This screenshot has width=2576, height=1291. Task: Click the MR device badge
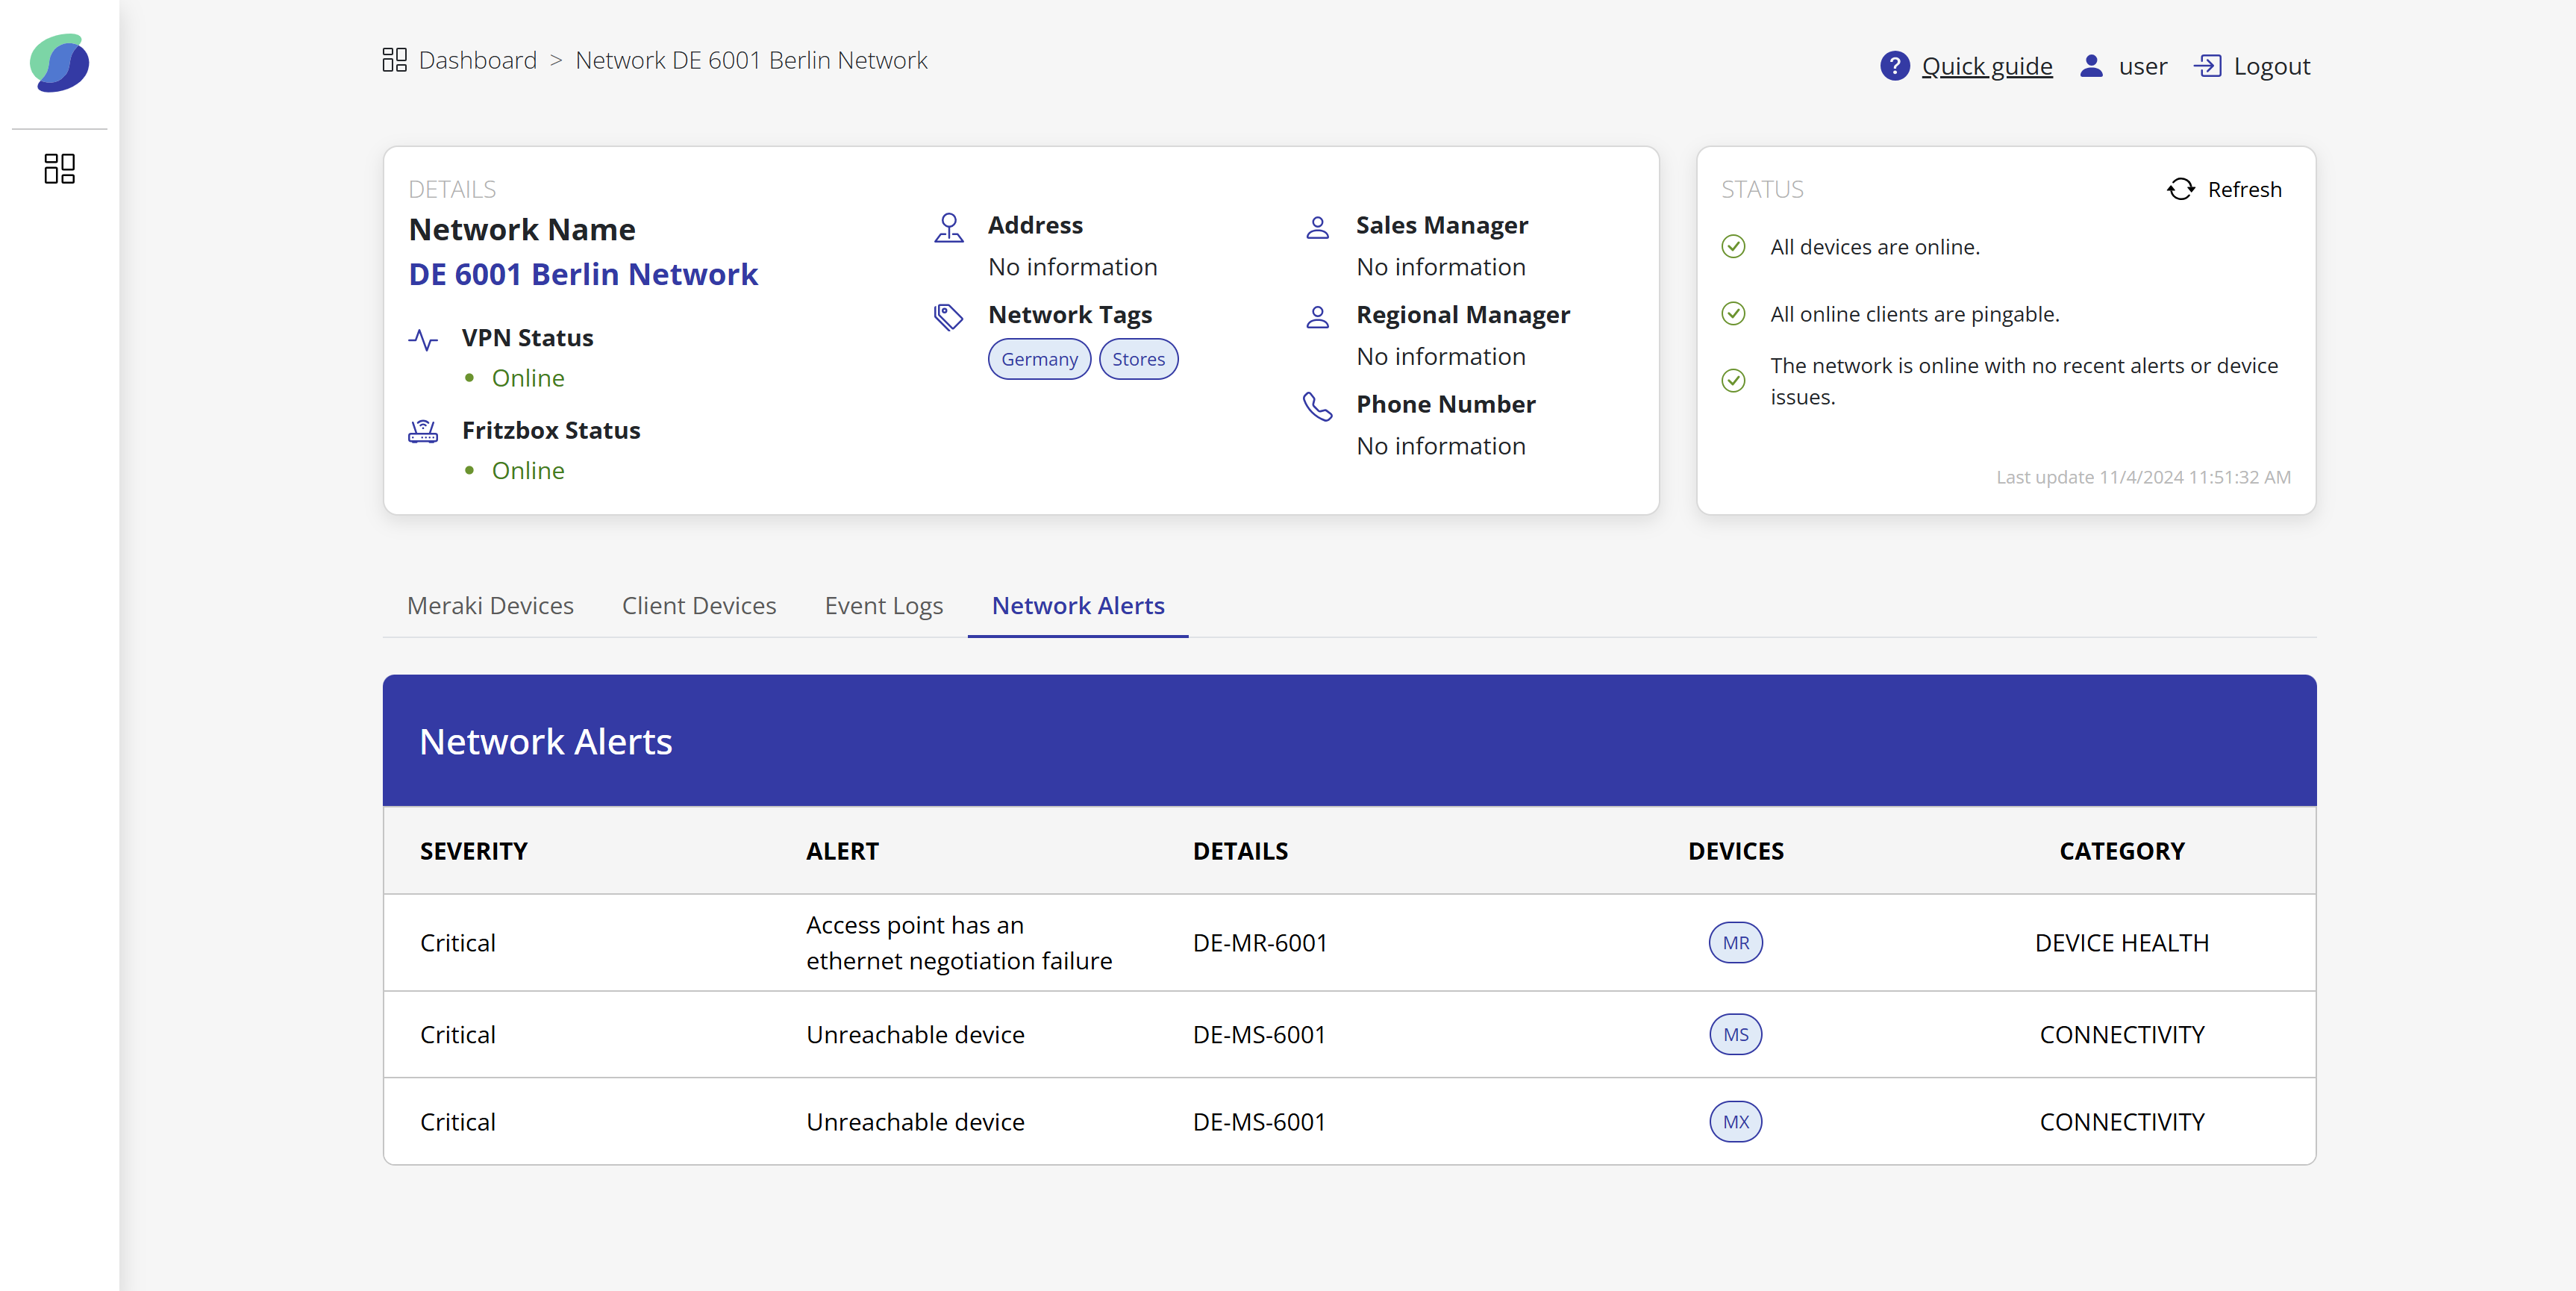[x=1735, y=943]
